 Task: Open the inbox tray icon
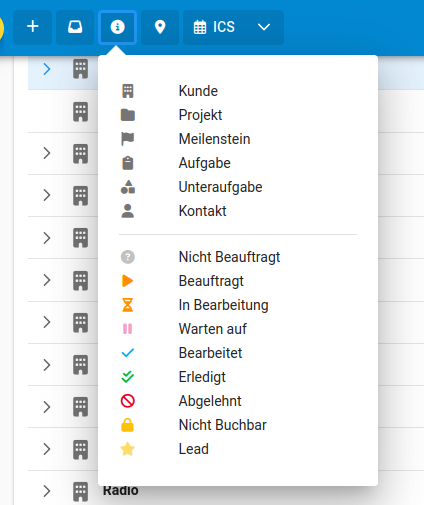[75, 27]
